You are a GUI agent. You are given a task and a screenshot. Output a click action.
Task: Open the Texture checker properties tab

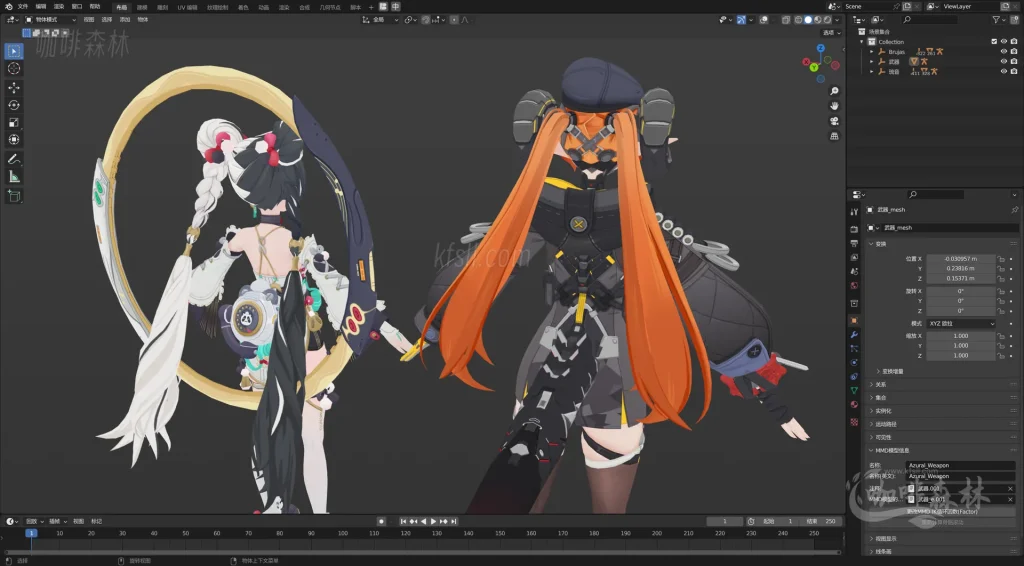pyautogui.click(x=854, y=422)
